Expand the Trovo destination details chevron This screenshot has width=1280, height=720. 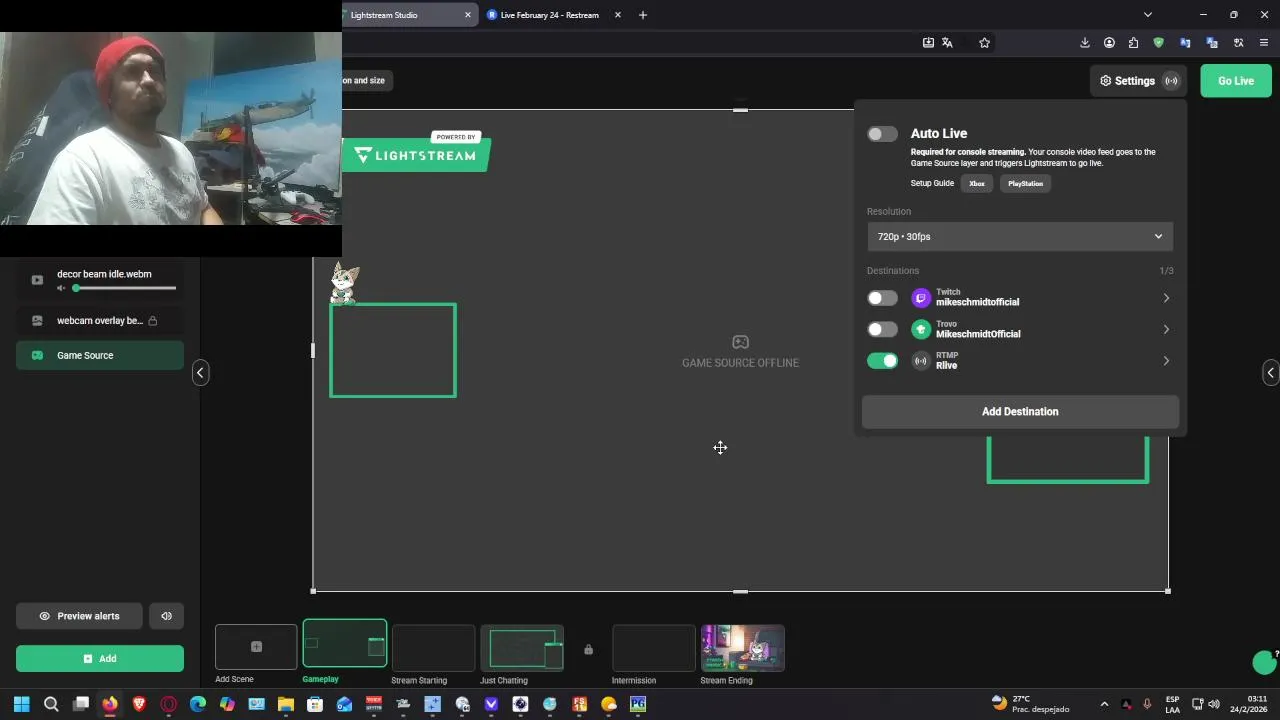[1166, 329]
